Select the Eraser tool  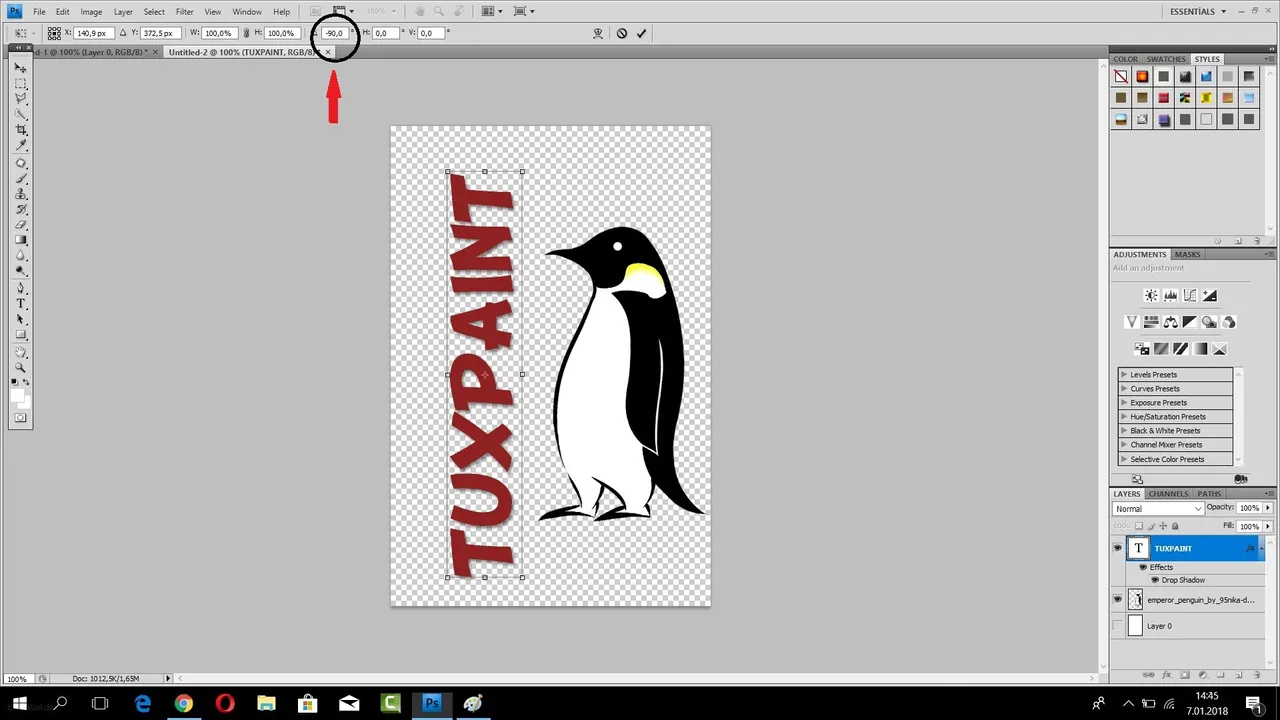point(20,224)
